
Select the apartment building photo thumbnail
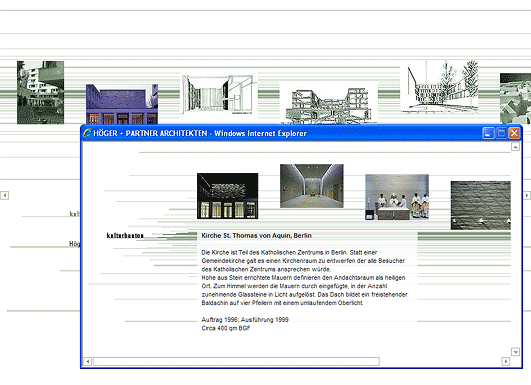pos(40,92)
